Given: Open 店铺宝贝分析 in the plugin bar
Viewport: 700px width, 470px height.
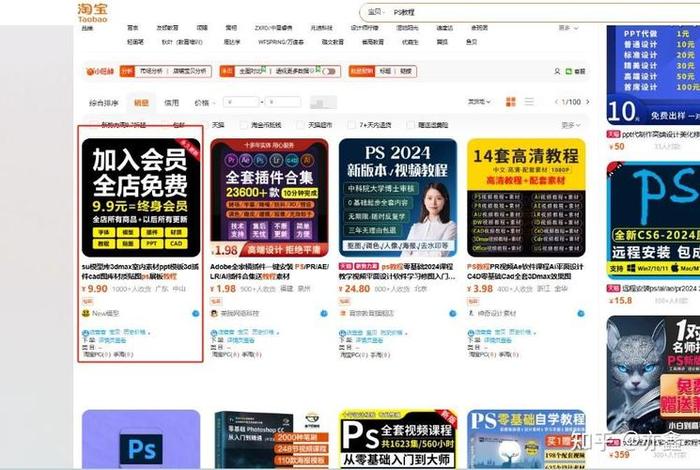Looking at the screenshot, I should tap(190, 71).
